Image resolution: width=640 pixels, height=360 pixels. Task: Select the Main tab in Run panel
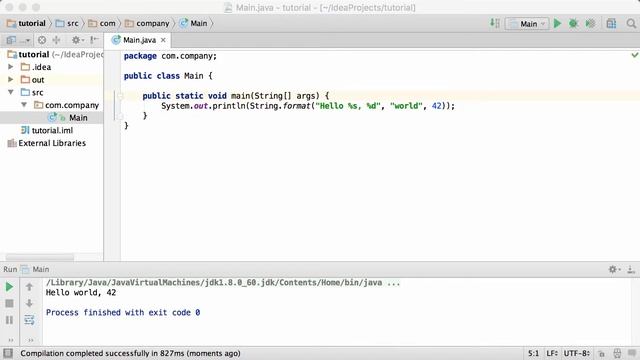(x=36, y=269)
